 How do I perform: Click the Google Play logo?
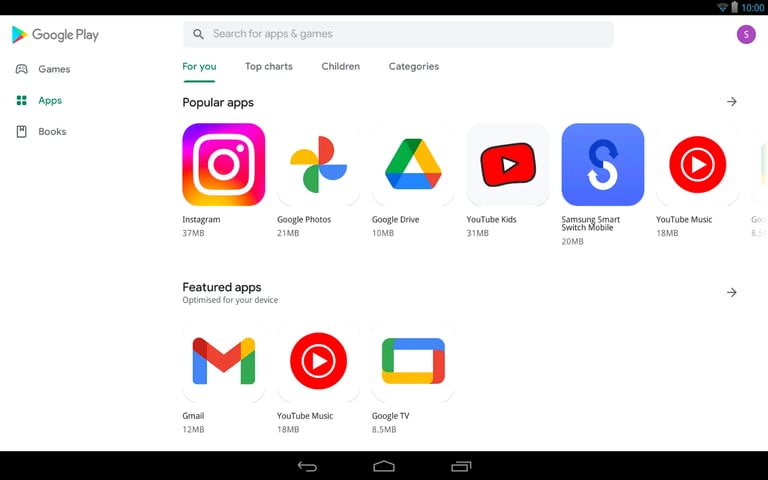click(55, 35)
